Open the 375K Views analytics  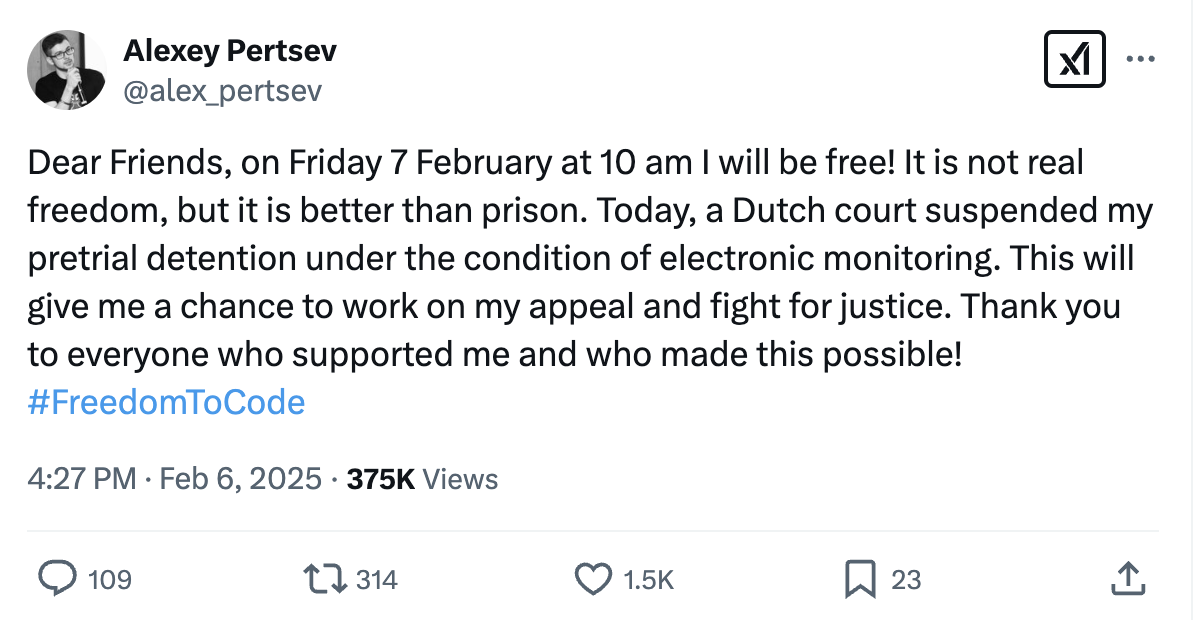pos(422,479)
